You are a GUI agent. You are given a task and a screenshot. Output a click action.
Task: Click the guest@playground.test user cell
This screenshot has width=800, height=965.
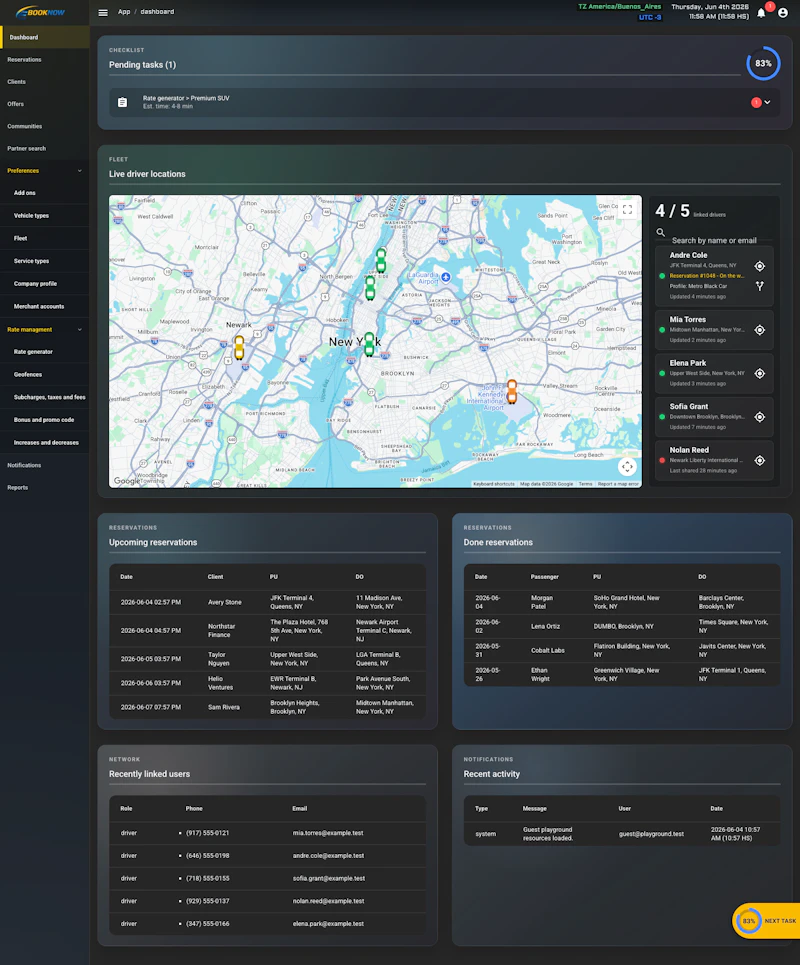(x=651, y=834)
